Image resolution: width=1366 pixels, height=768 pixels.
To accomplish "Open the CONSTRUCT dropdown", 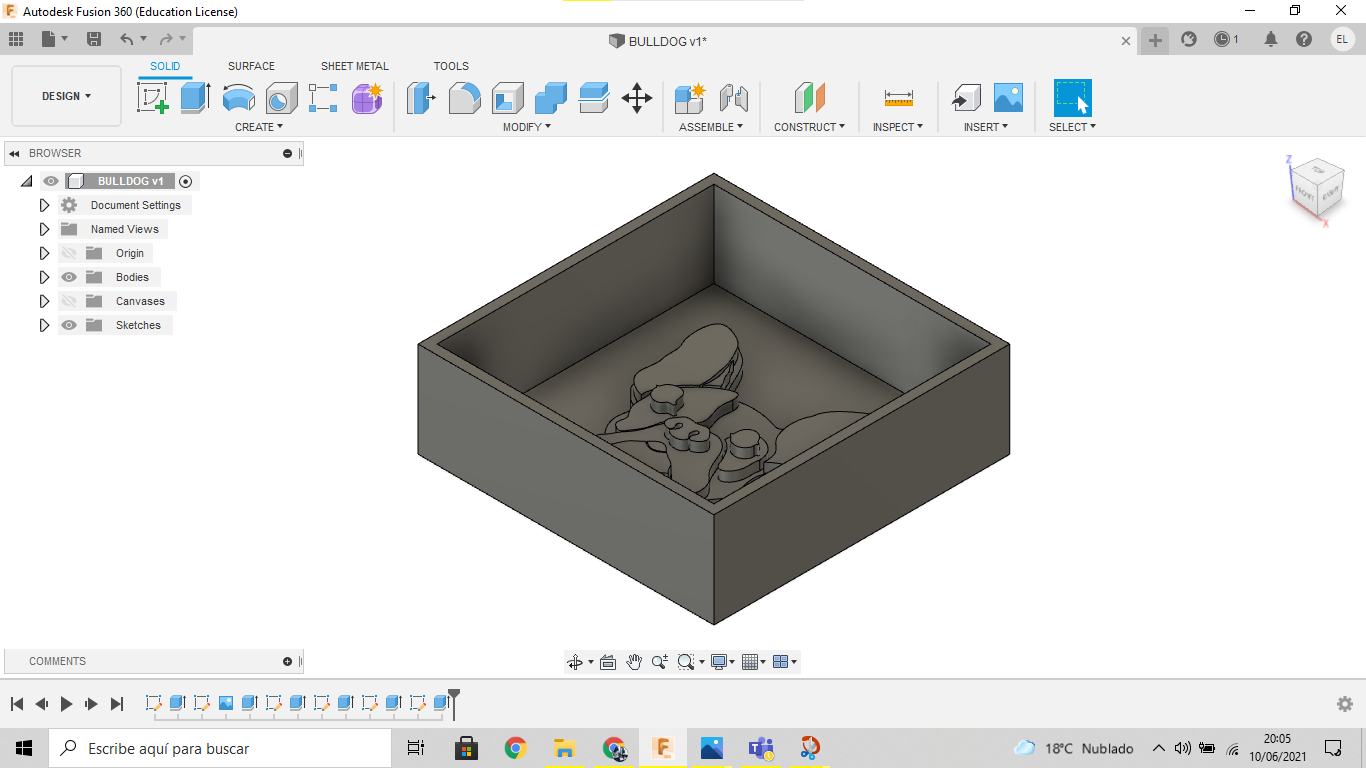I will point(809,127).
